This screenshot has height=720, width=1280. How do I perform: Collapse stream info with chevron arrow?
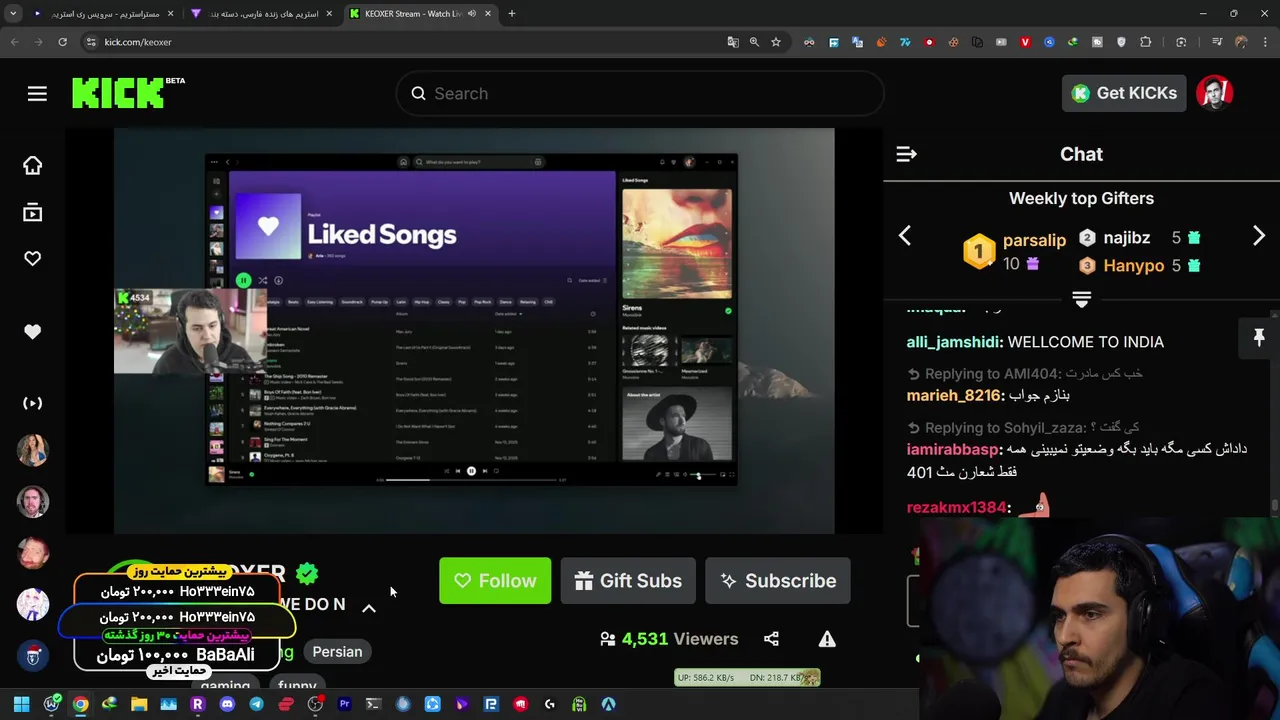(369, 608)
